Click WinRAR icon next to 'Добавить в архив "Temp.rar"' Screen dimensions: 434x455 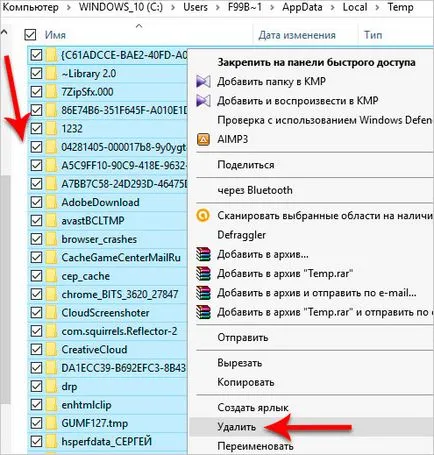pos(203,274)
